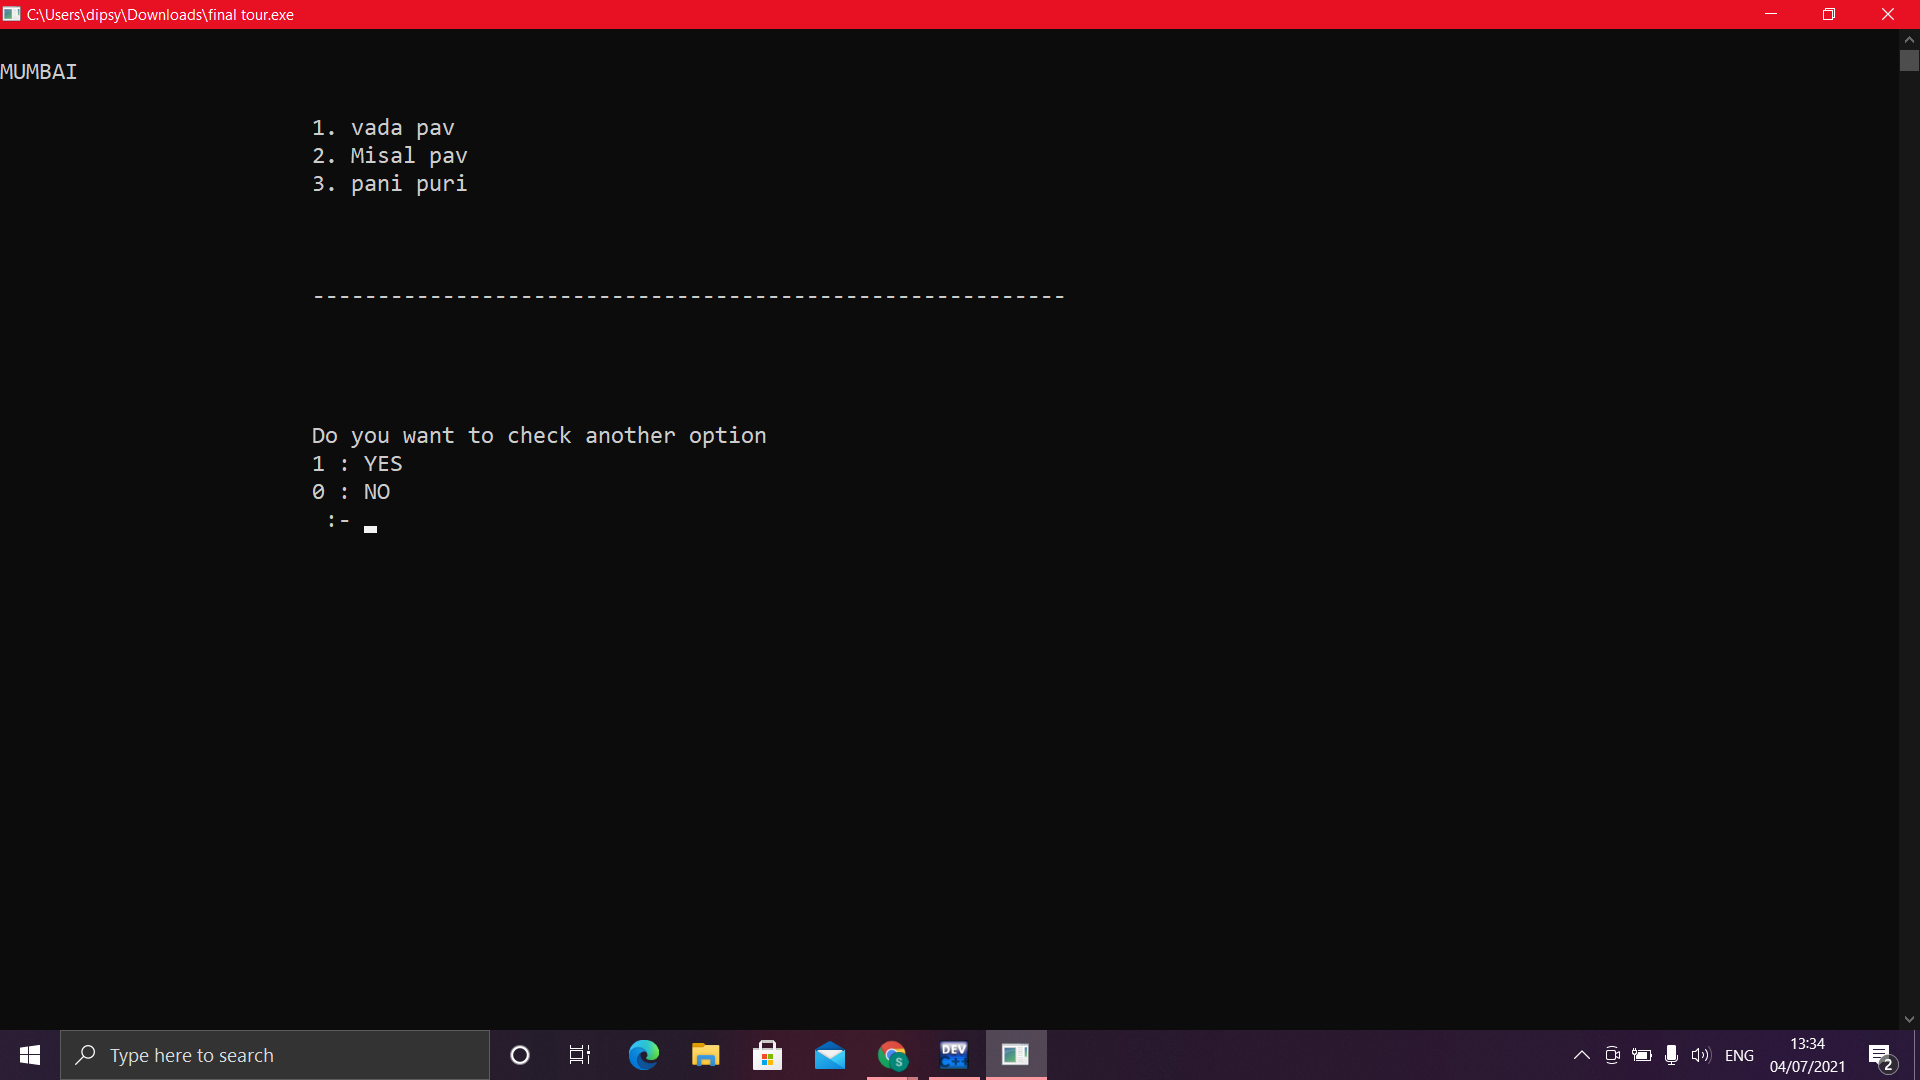Screen dimensions: 1920x1080
Task: Click the scrollbar up arrow
Action: point(1909,39)
